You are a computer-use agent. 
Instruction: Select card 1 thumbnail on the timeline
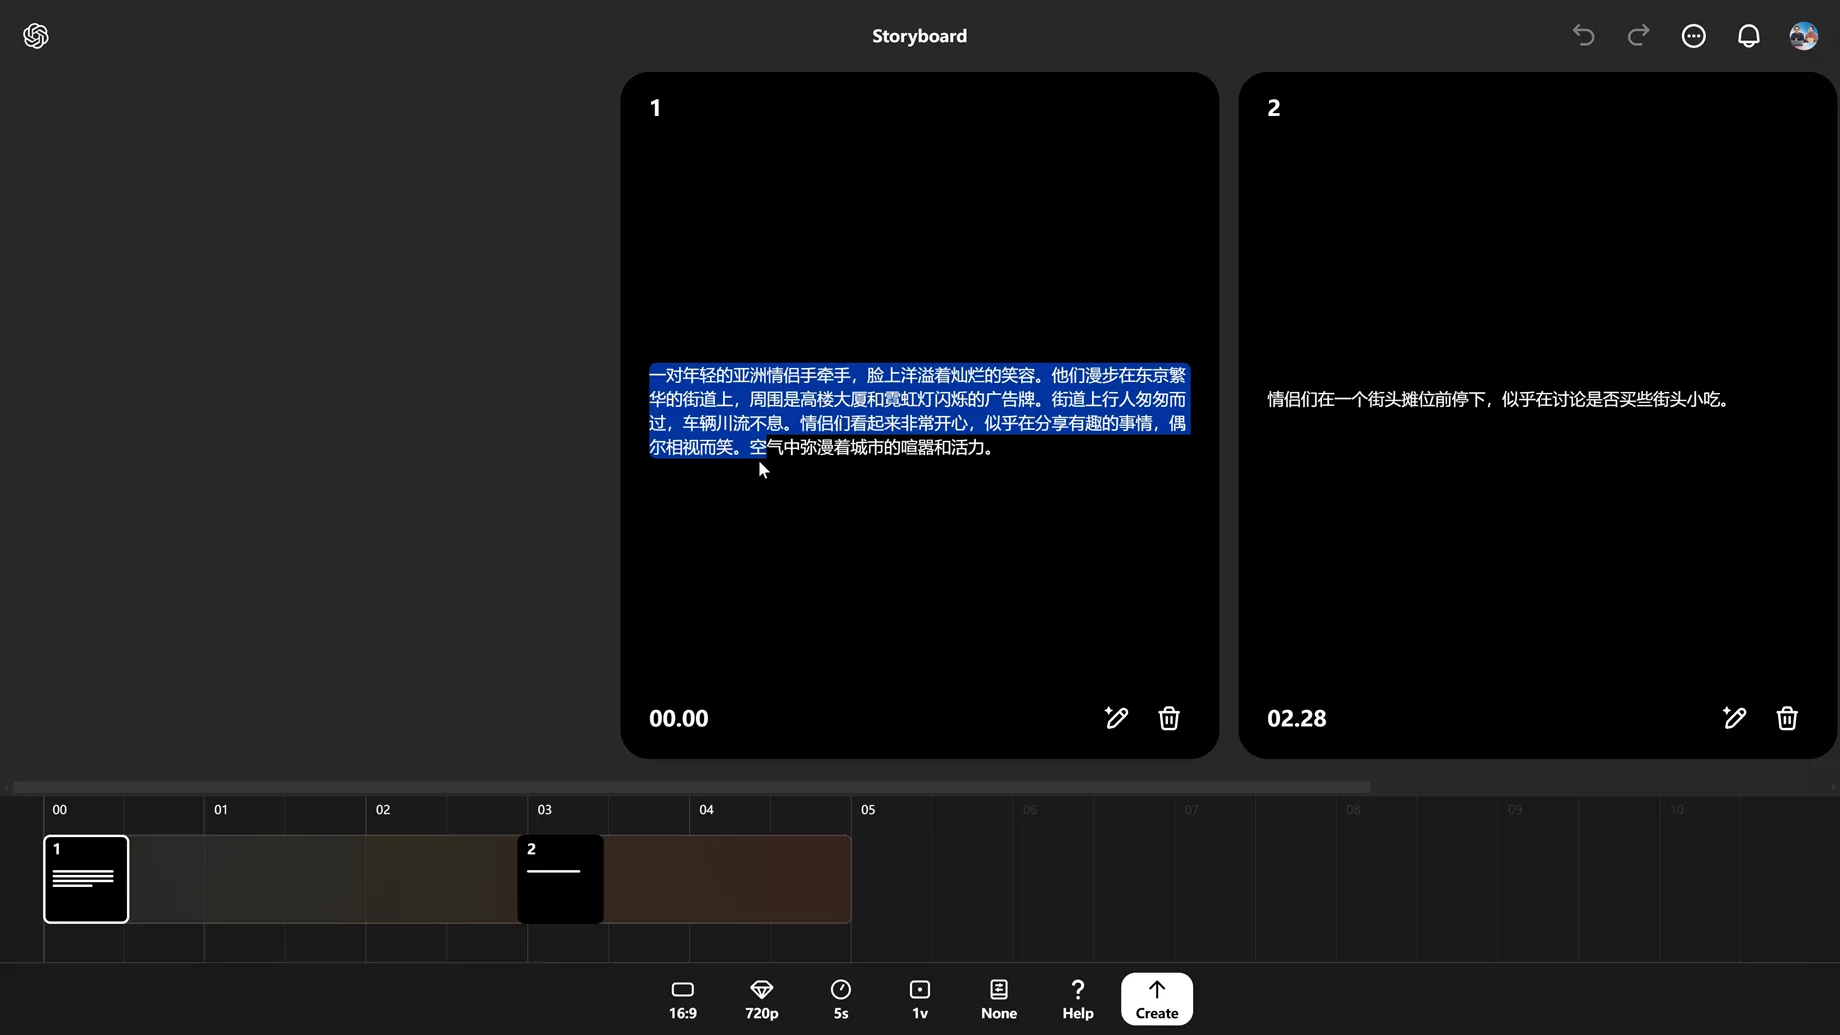tap(86, 879)
